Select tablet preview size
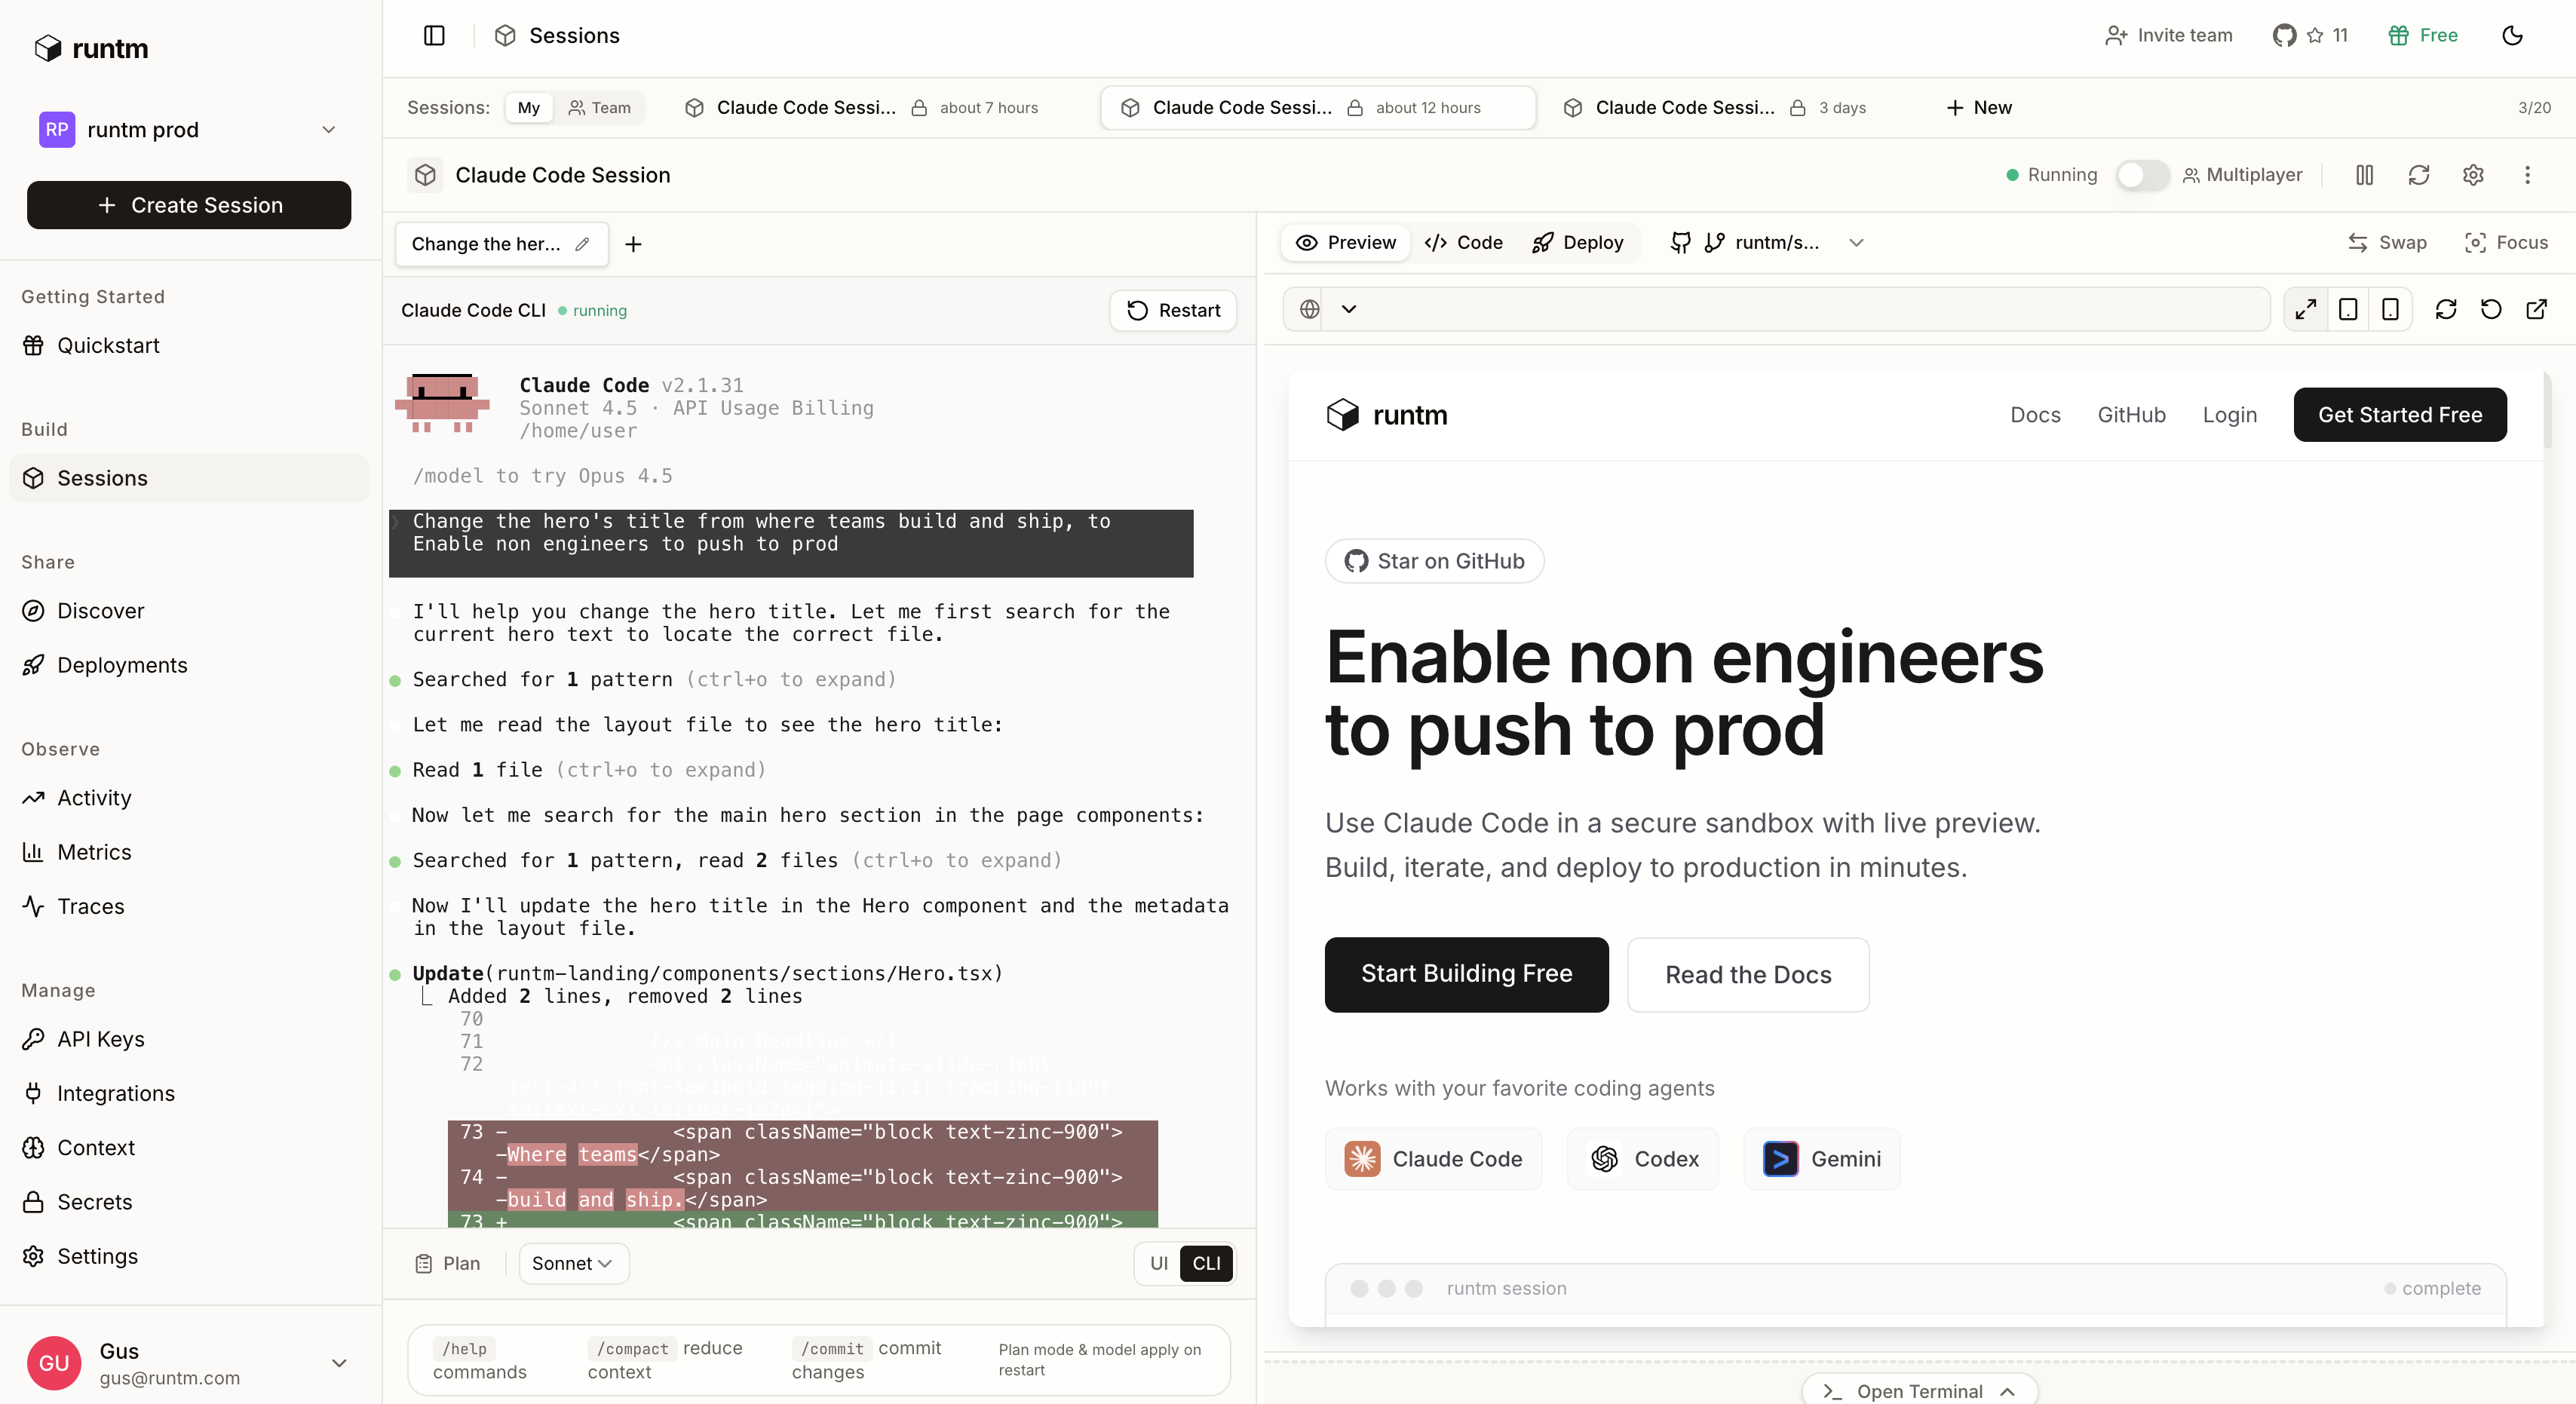This screenshot has height=1404, width=2576. coord(2349,309)
